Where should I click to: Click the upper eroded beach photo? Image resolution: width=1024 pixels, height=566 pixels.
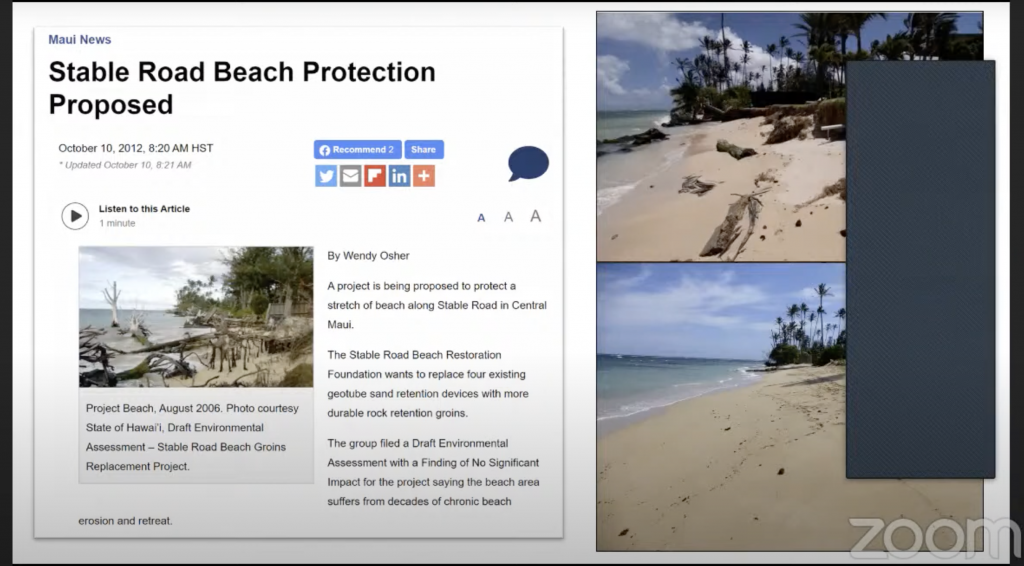tap(721, 136)
